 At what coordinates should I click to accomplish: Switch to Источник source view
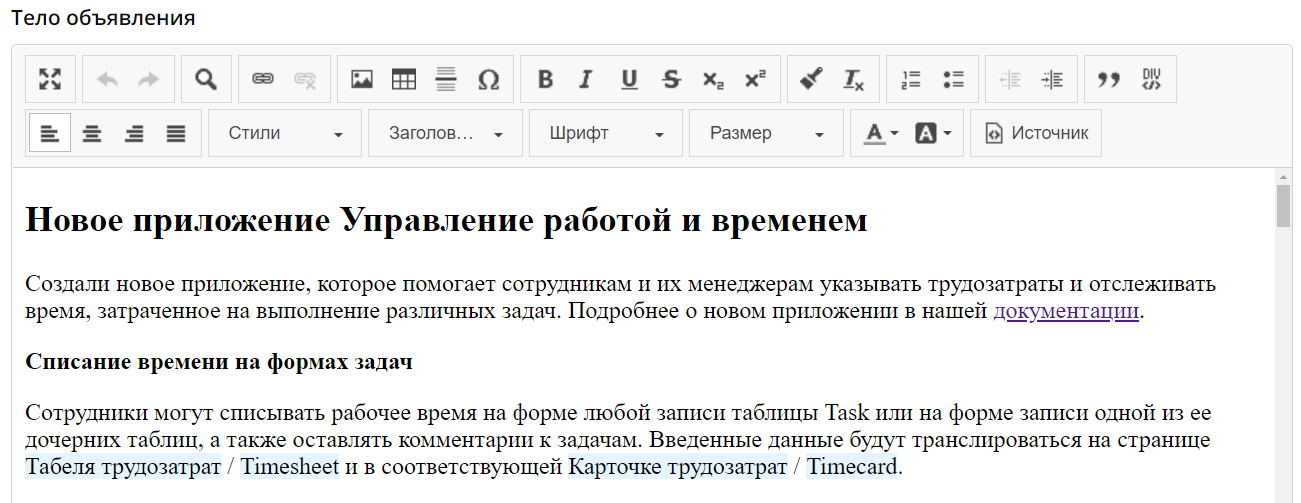(x=1037, y=134)
